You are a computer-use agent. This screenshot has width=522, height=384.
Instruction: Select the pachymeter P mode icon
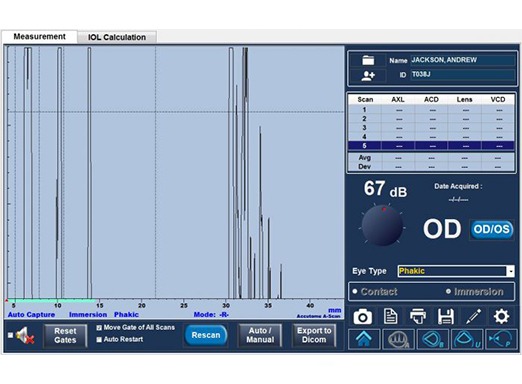(501, 339)
